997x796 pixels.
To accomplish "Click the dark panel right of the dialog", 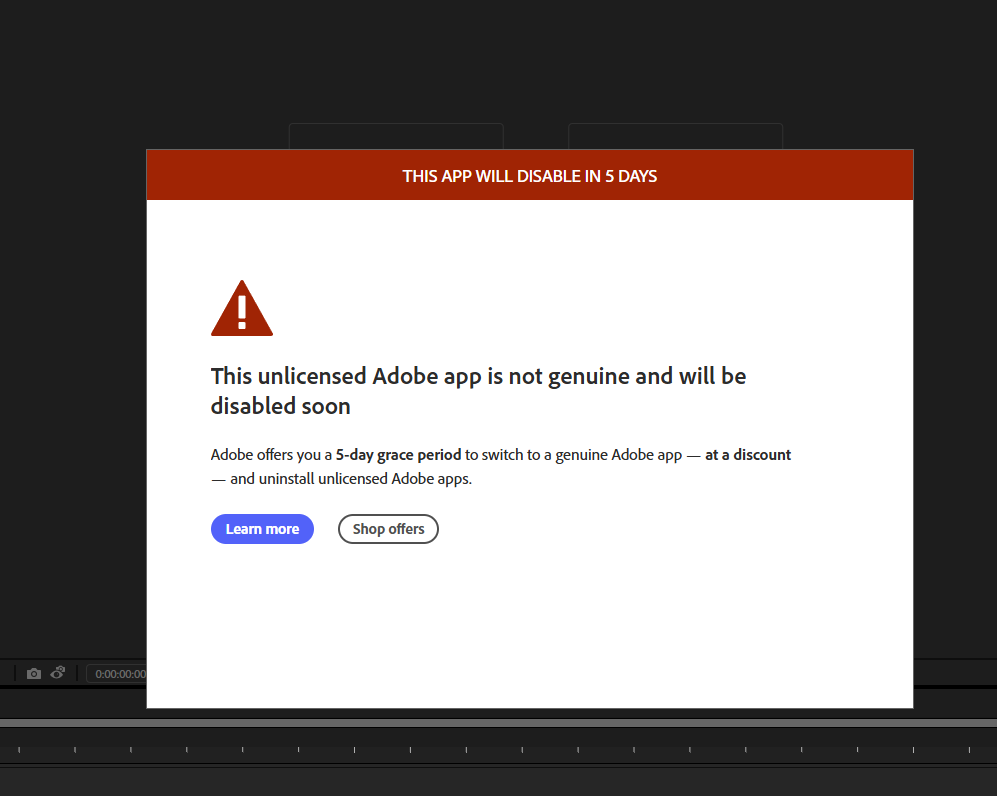I will point(955,400).
